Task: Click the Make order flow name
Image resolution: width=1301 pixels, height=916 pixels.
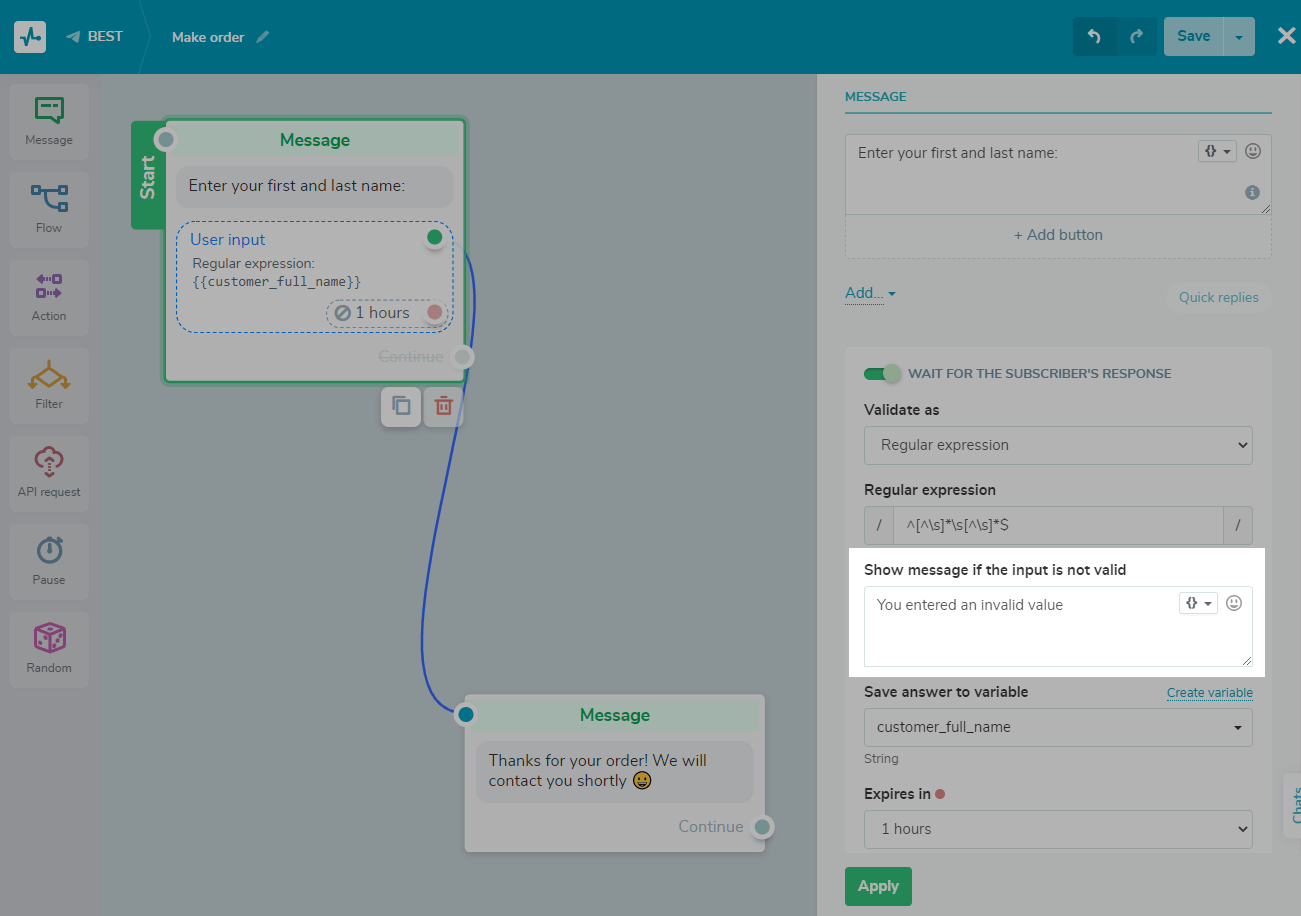Action: point(208,37)
